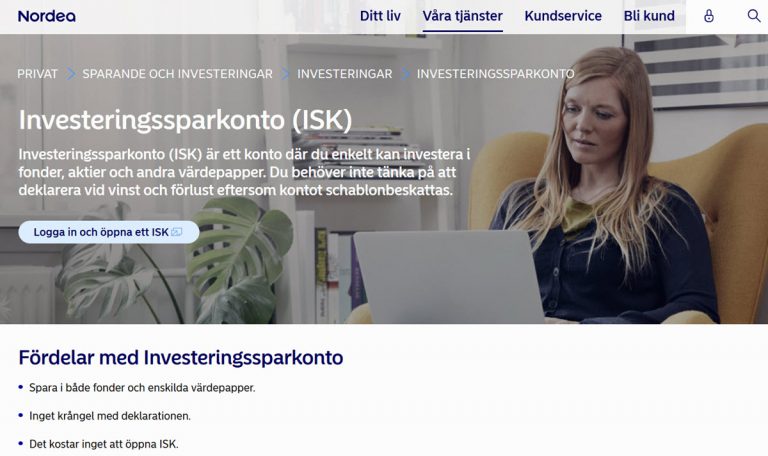
Task: Open the Våra tjänster menu
Action: click(x=462, y=16)
